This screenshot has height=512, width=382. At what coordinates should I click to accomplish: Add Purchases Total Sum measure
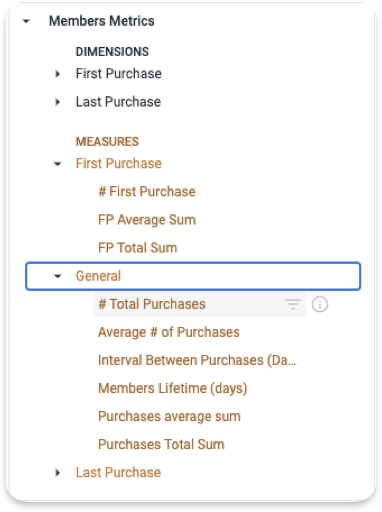tap(161, 445)
